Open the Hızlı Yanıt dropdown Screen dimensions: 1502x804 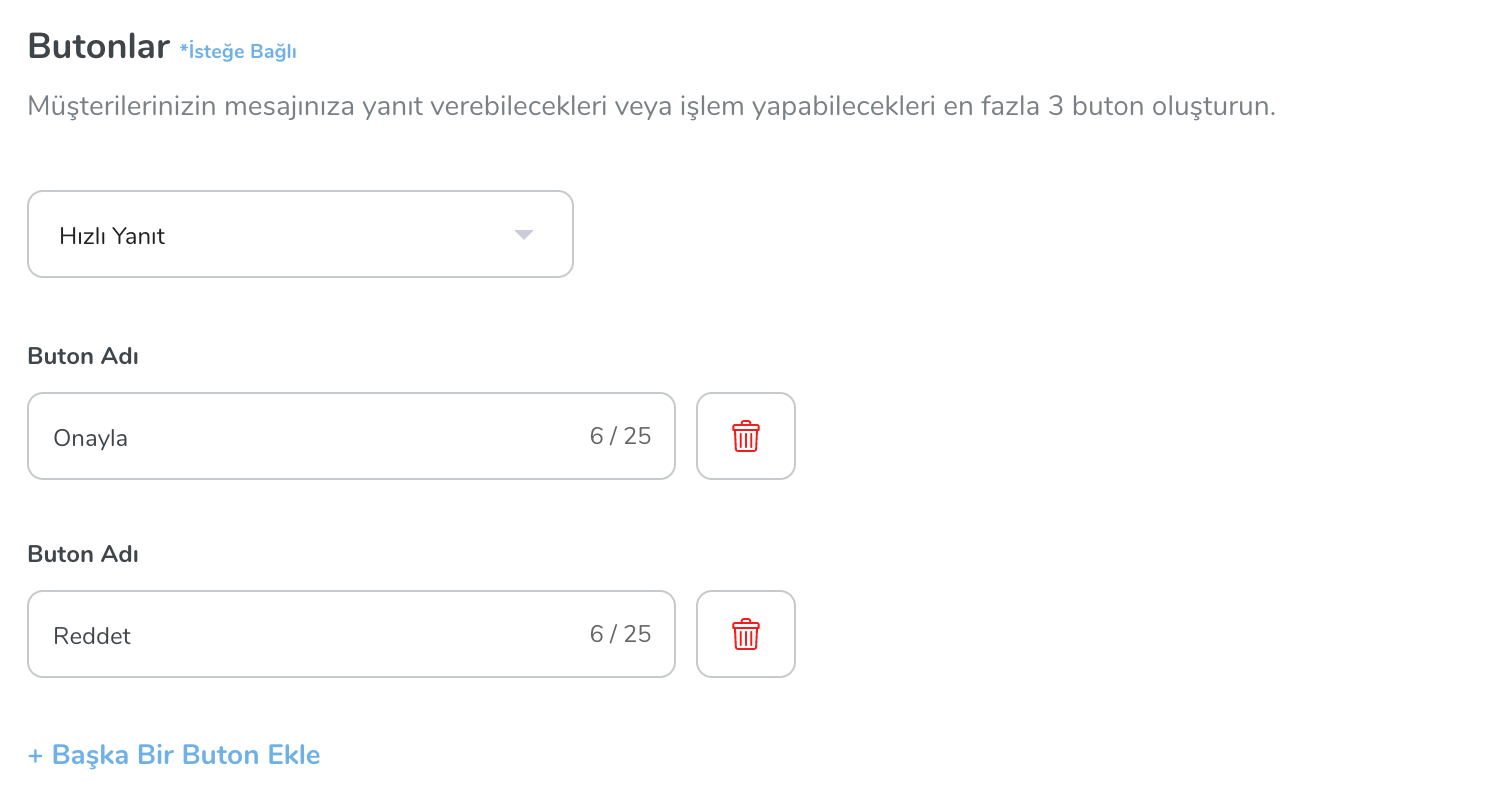[300, 234]
